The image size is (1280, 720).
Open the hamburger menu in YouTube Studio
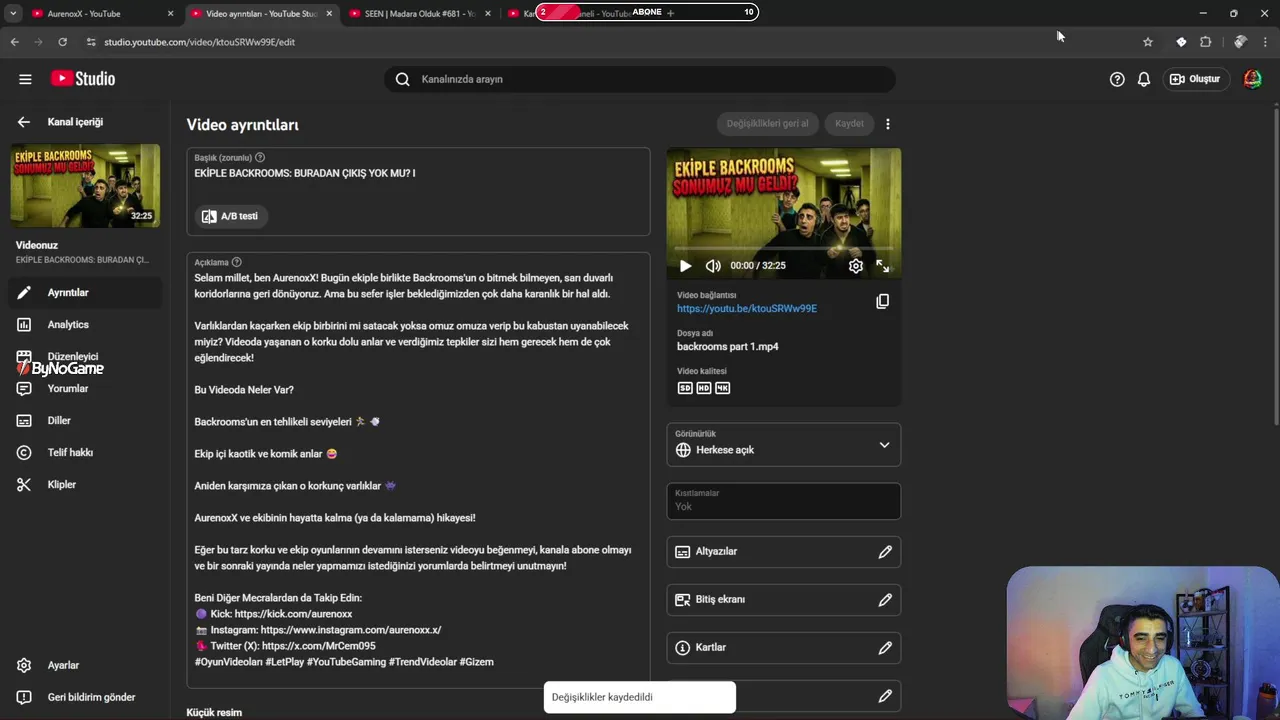point(25,79)
